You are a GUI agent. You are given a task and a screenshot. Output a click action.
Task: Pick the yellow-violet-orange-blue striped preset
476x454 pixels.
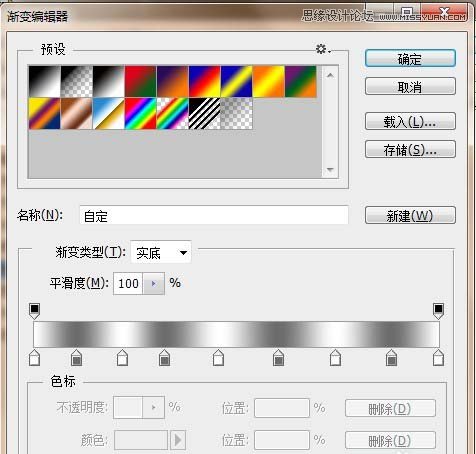coord(45,113)
